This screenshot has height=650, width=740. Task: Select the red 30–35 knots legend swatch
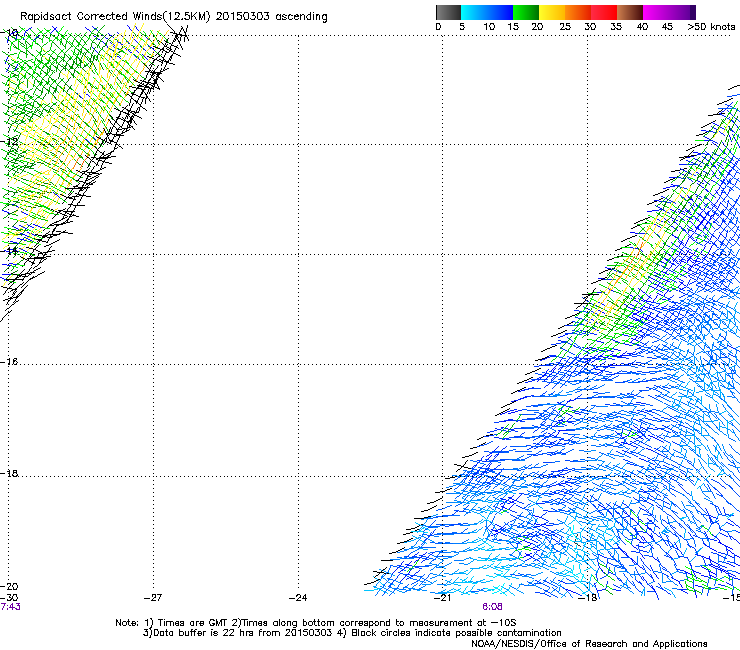point(604,12)
